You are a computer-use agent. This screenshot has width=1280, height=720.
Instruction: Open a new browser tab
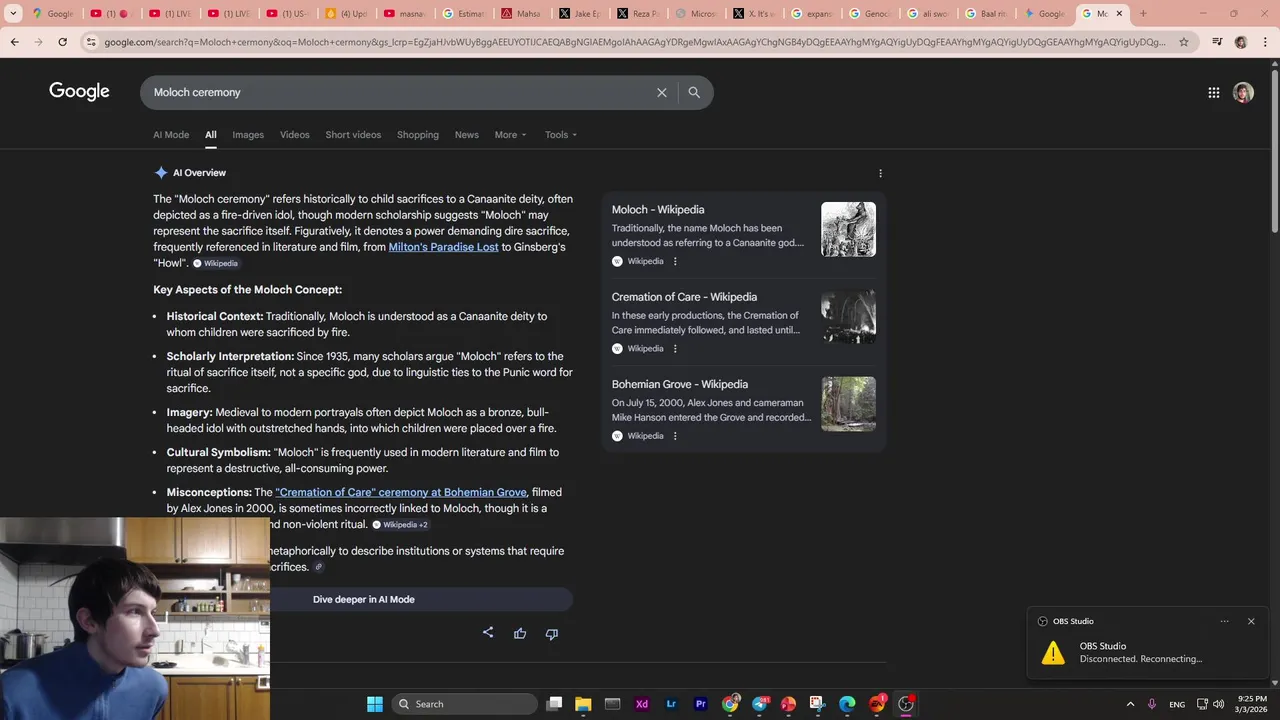click(1143, 14)
